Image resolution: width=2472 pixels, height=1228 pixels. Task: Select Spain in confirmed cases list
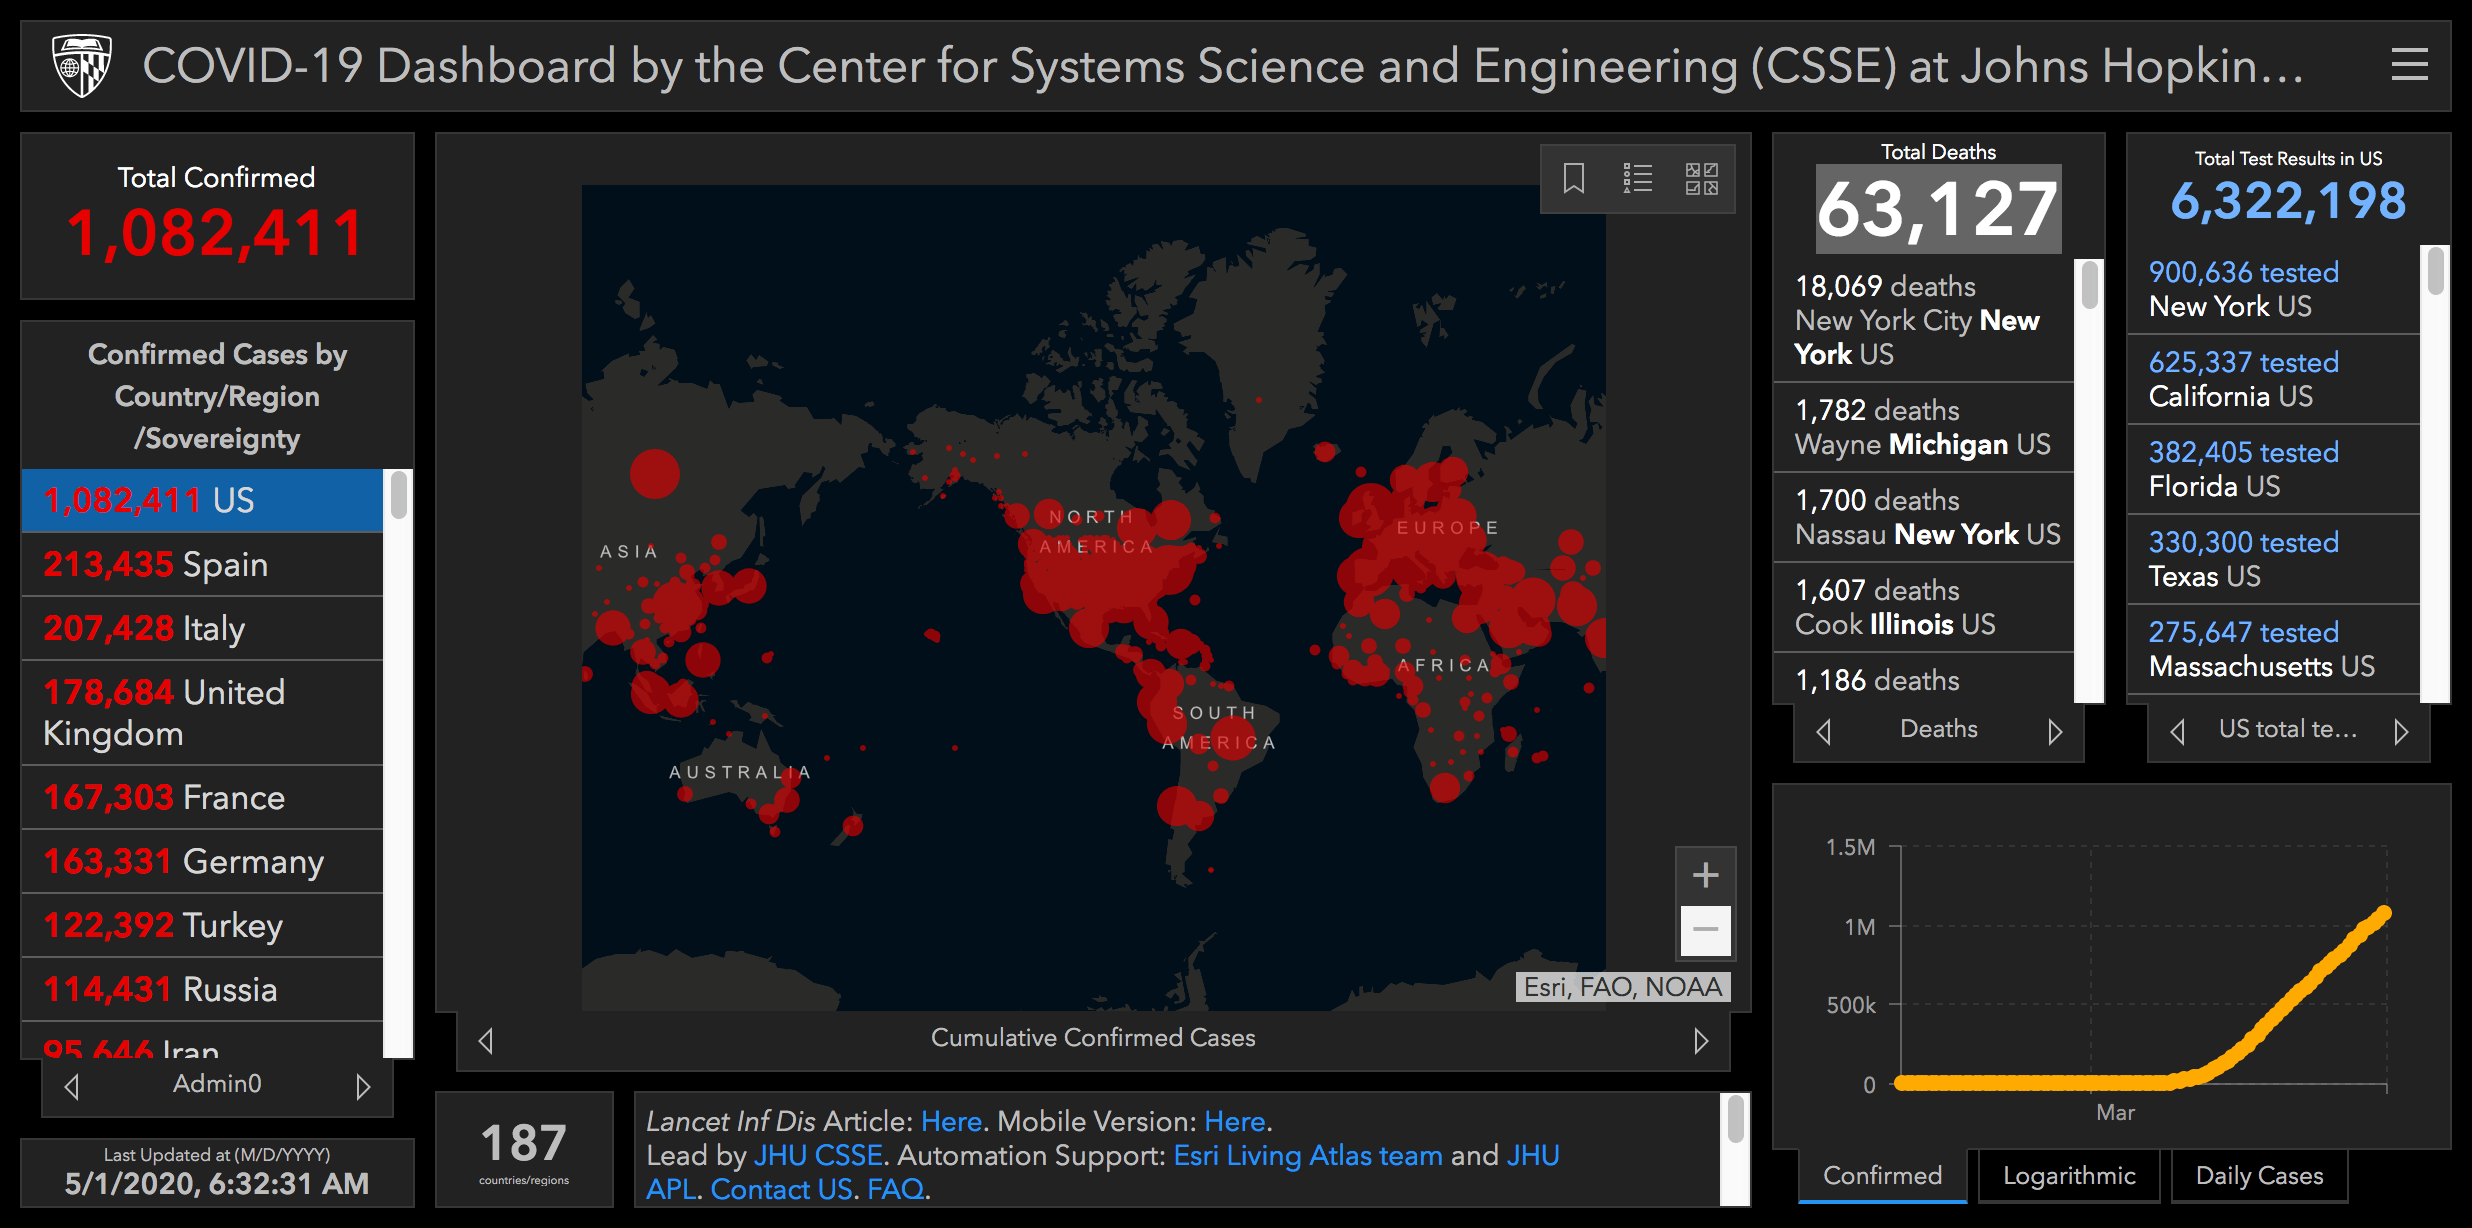point(202,564)
